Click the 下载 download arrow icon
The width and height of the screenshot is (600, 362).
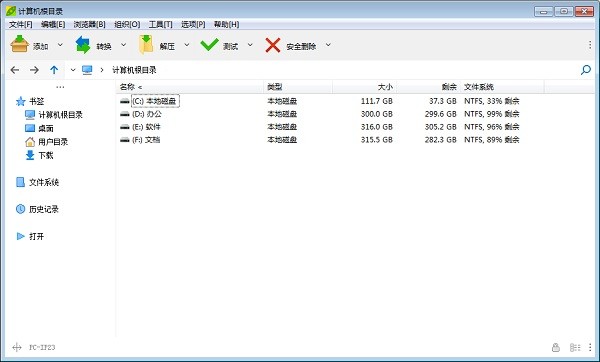click(x=30, y=155)
